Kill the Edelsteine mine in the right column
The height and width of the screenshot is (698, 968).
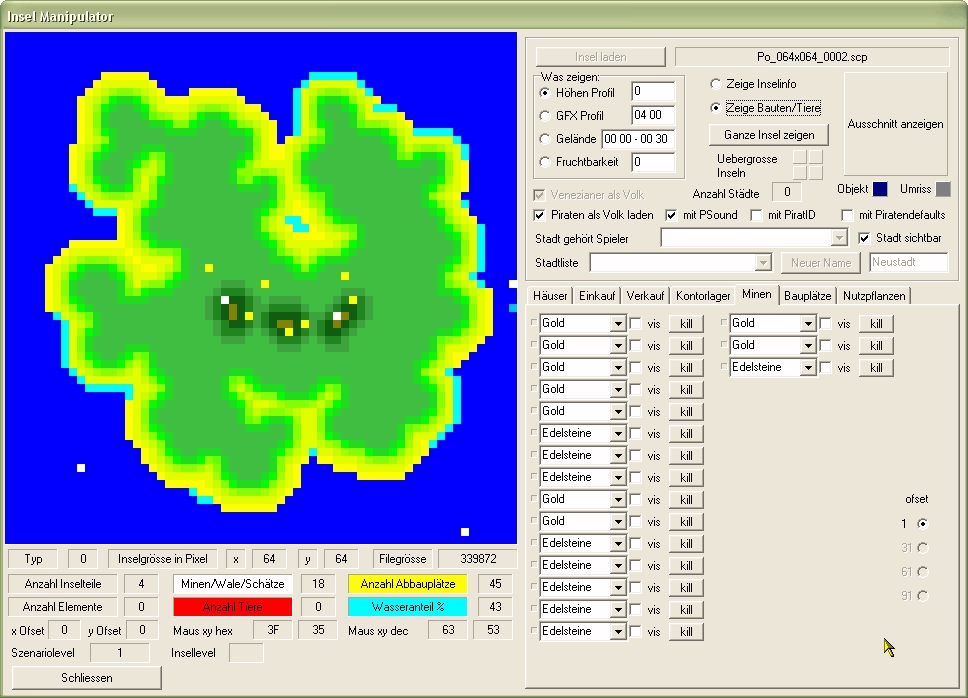(876, 367)
